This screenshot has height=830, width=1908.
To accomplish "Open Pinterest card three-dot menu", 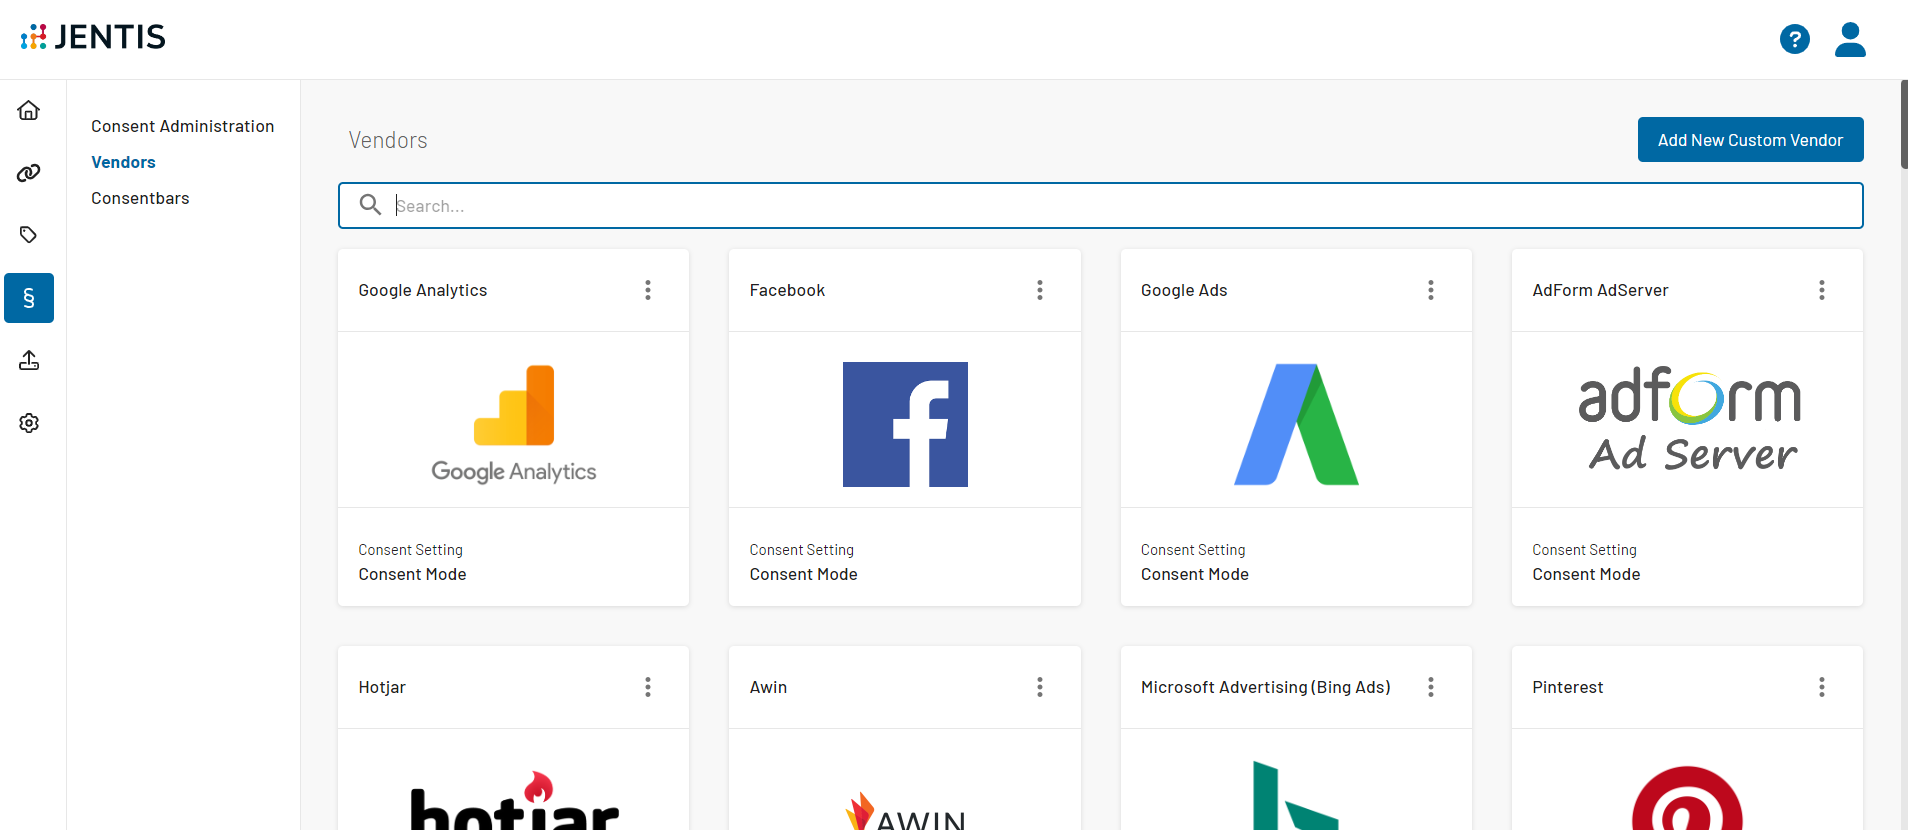I will click(1822, 687).
